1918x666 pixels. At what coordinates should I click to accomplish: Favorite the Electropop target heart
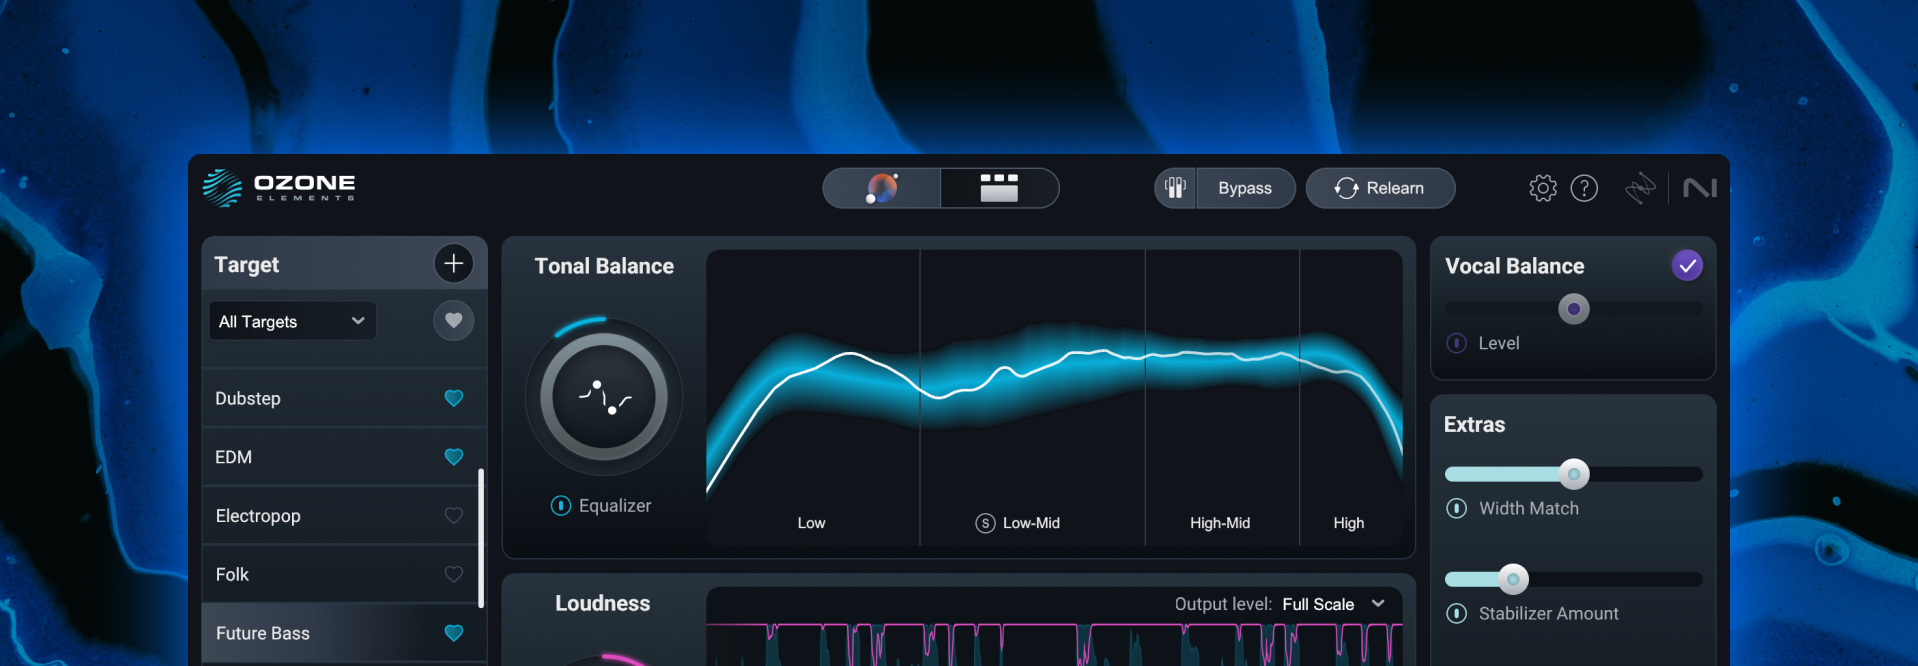tap(454, 516)
